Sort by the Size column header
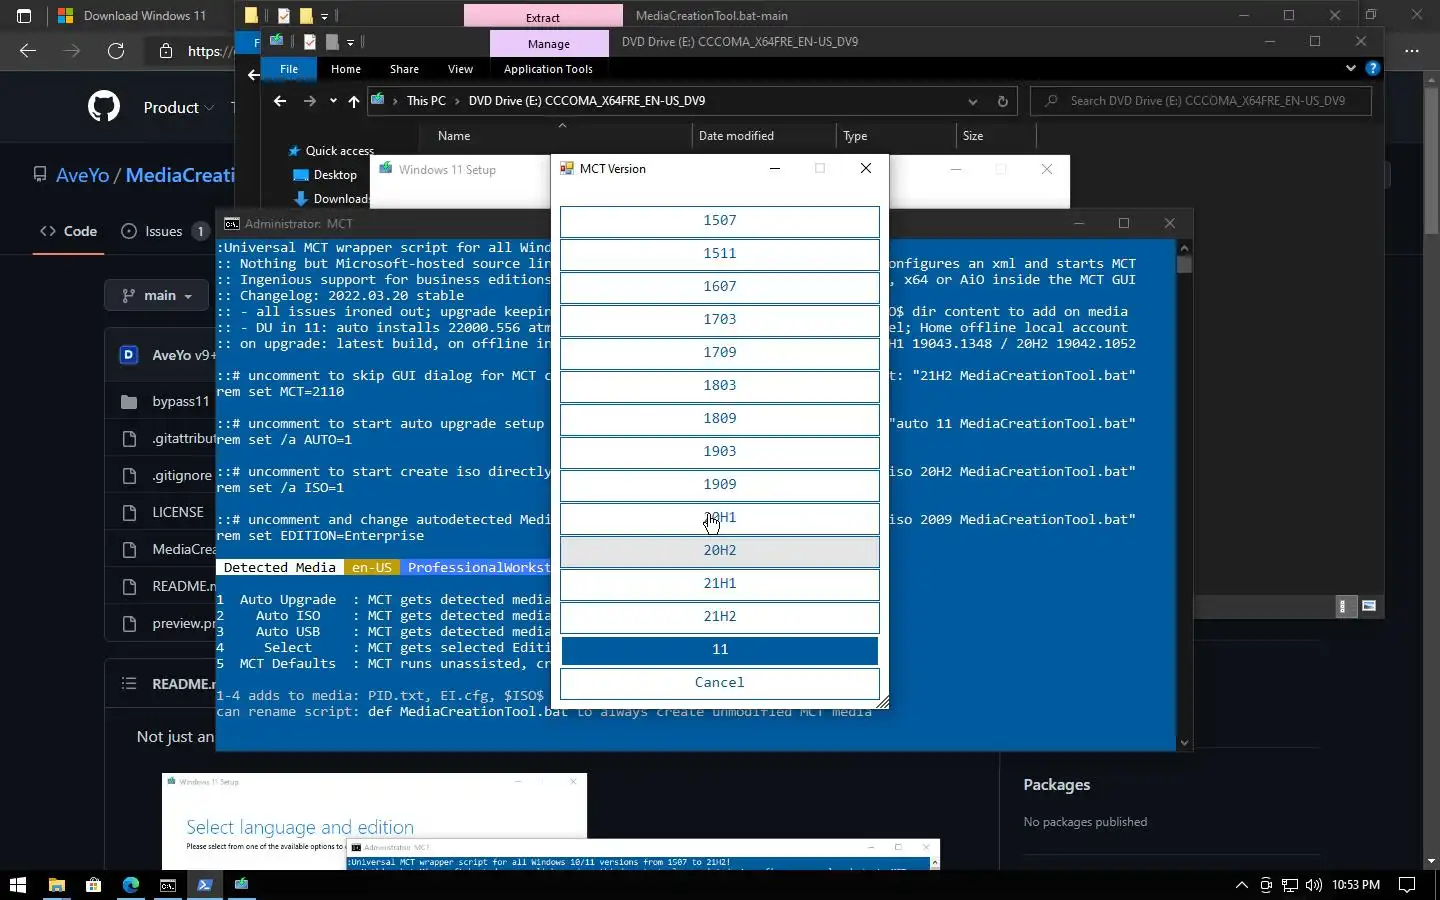1440x900 pixels. click(973, 136)
